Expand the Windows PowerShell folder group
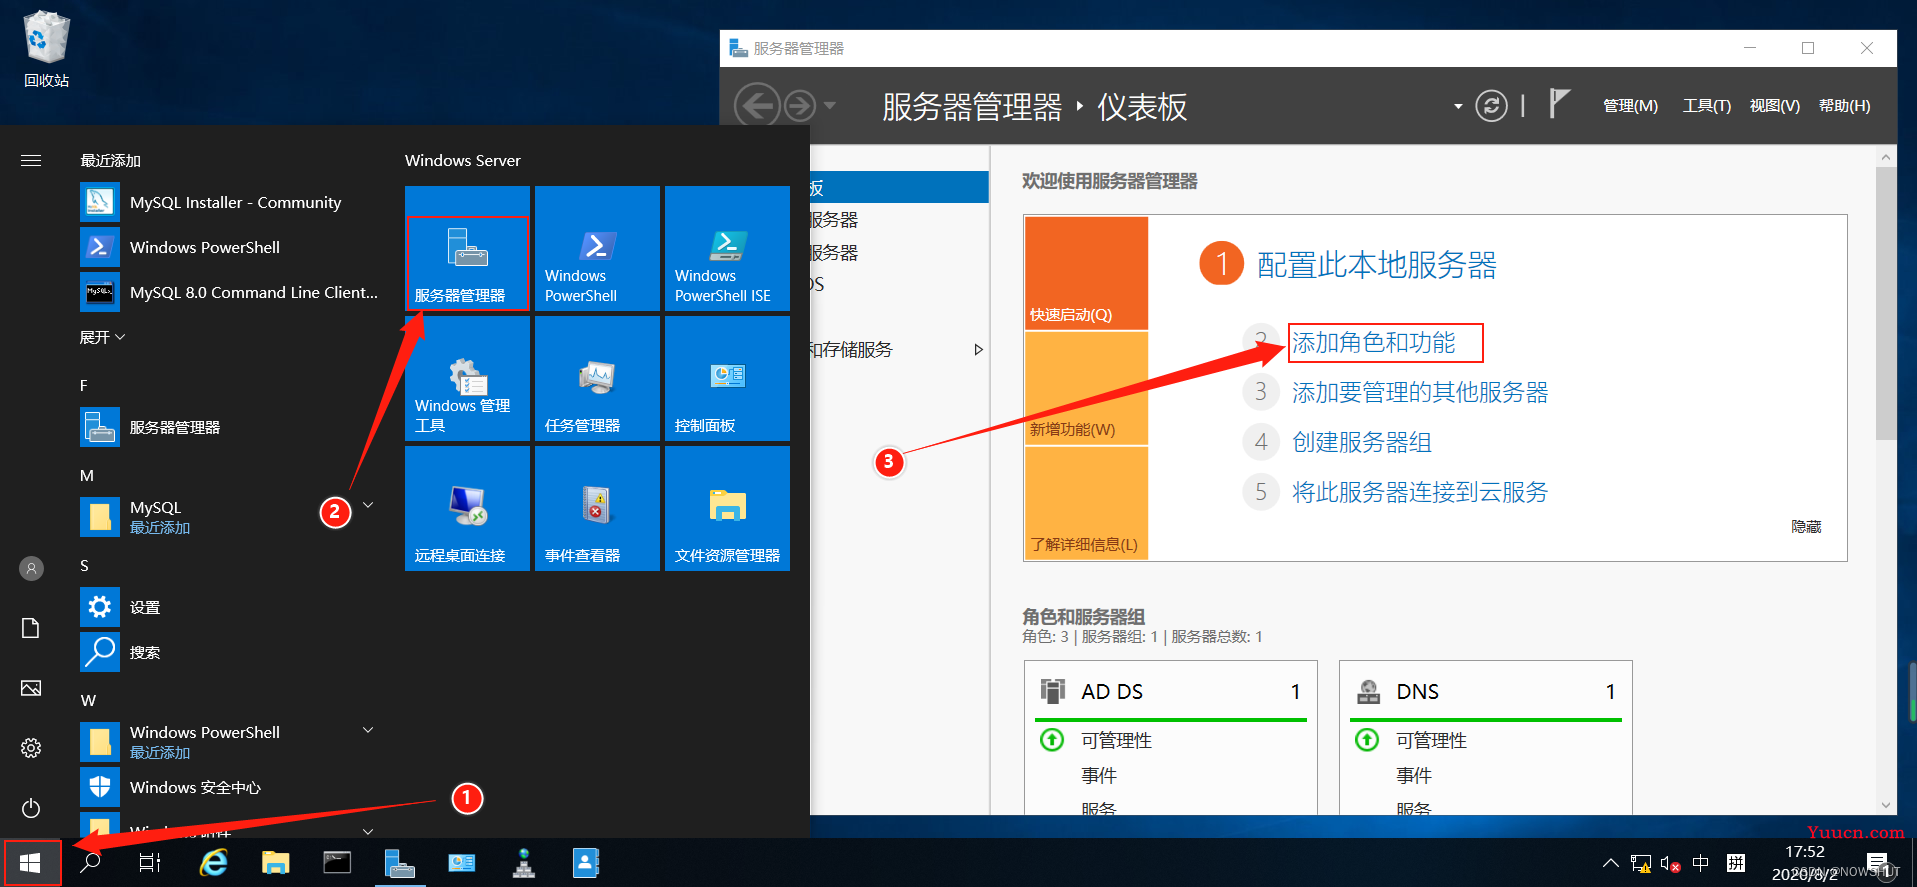Screen dimensions: 1917x887 pos(368,730)
